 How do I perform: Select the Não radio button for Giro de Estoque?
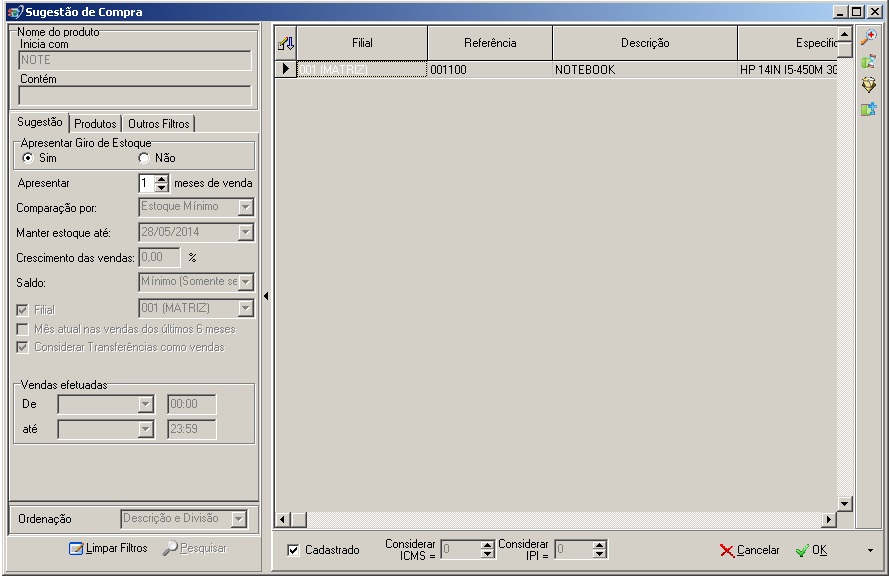[x=144, y=158]
